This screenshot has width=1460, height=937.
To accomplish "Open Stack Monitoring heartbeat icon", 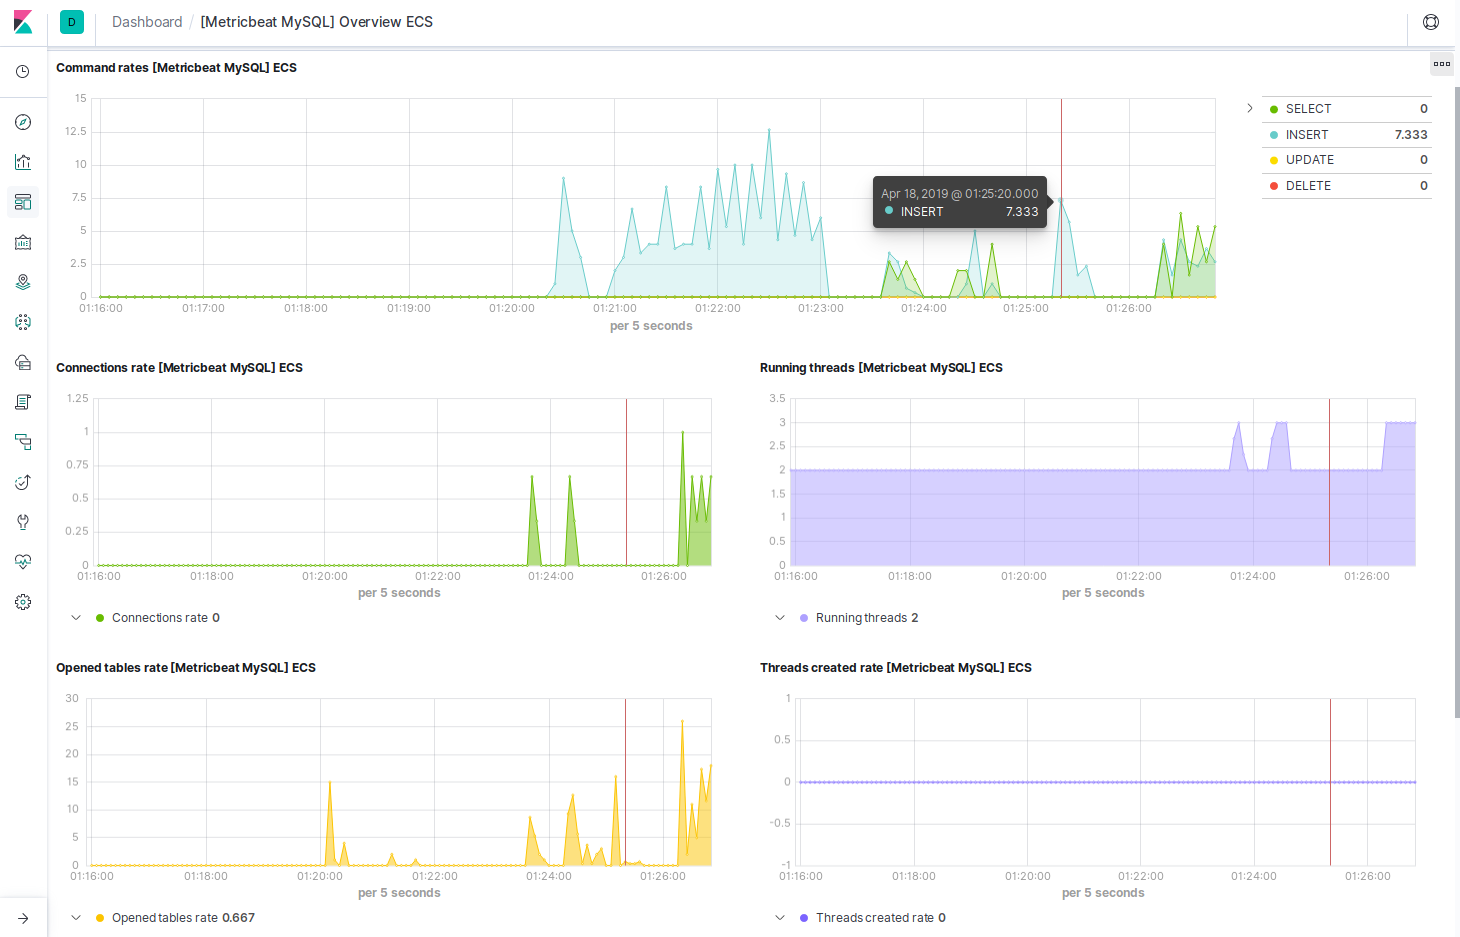I will click(23, 562).
